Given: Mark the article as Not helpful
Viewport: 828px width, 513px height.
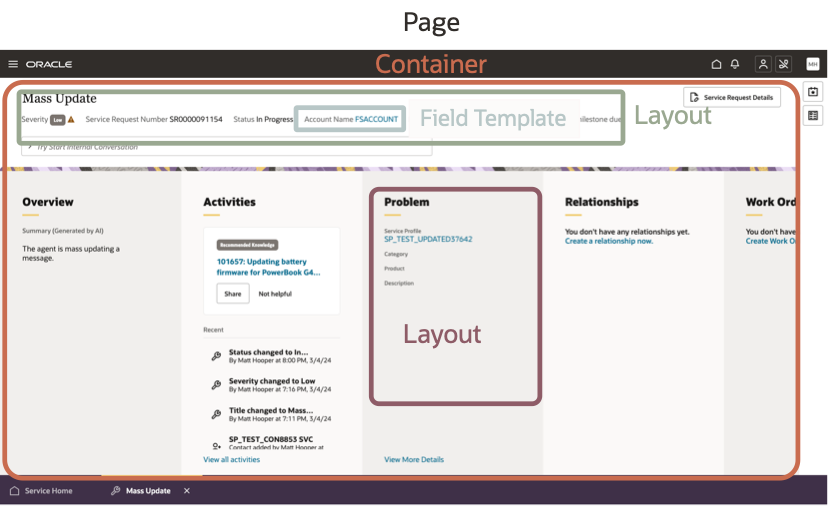Looking at the screenshot, I should pyautogui.click(x=275, y=294).
